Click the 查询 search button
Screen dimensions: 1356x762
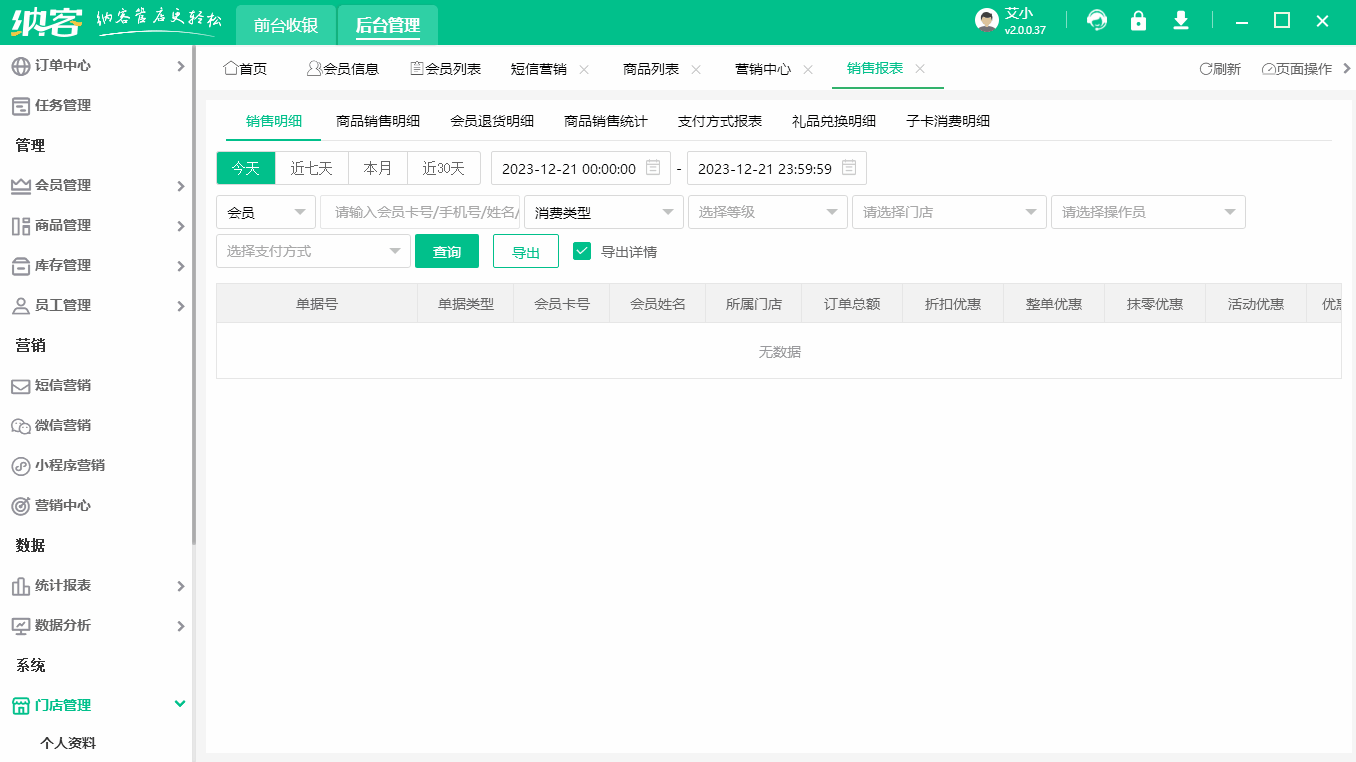(447, 251)
